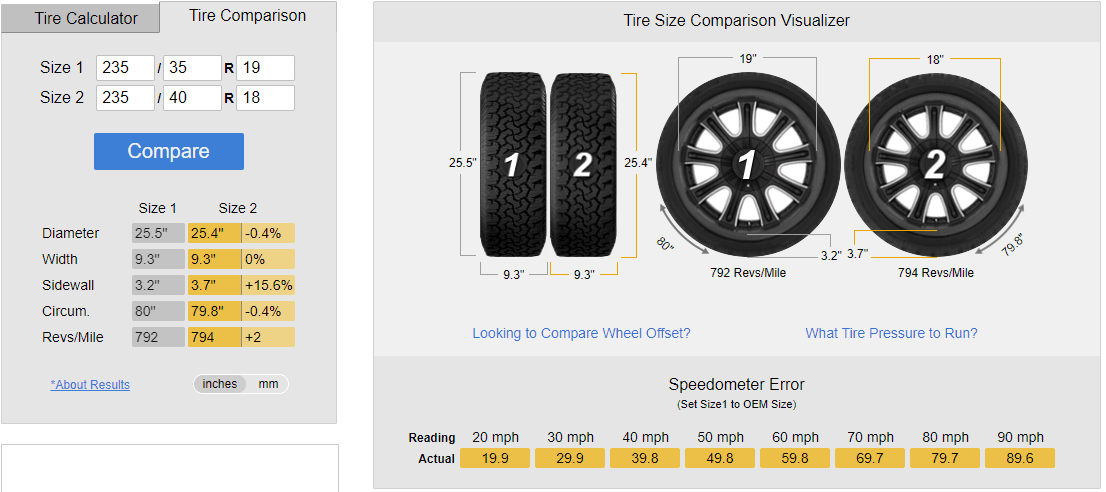
Task: Open Looking to Compare Wheel Offset link
Action: point(581,333)
